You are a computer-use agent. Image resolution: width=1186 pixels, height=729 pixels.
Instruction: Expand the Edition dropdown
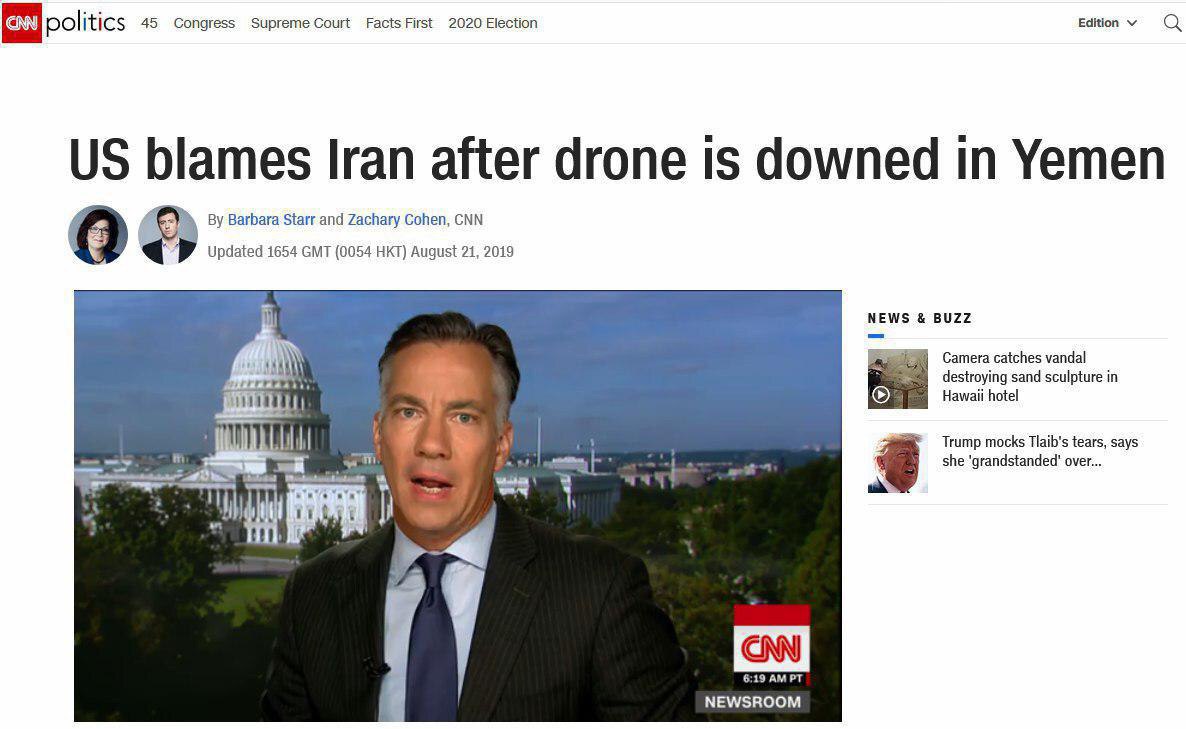point(1107,23)
